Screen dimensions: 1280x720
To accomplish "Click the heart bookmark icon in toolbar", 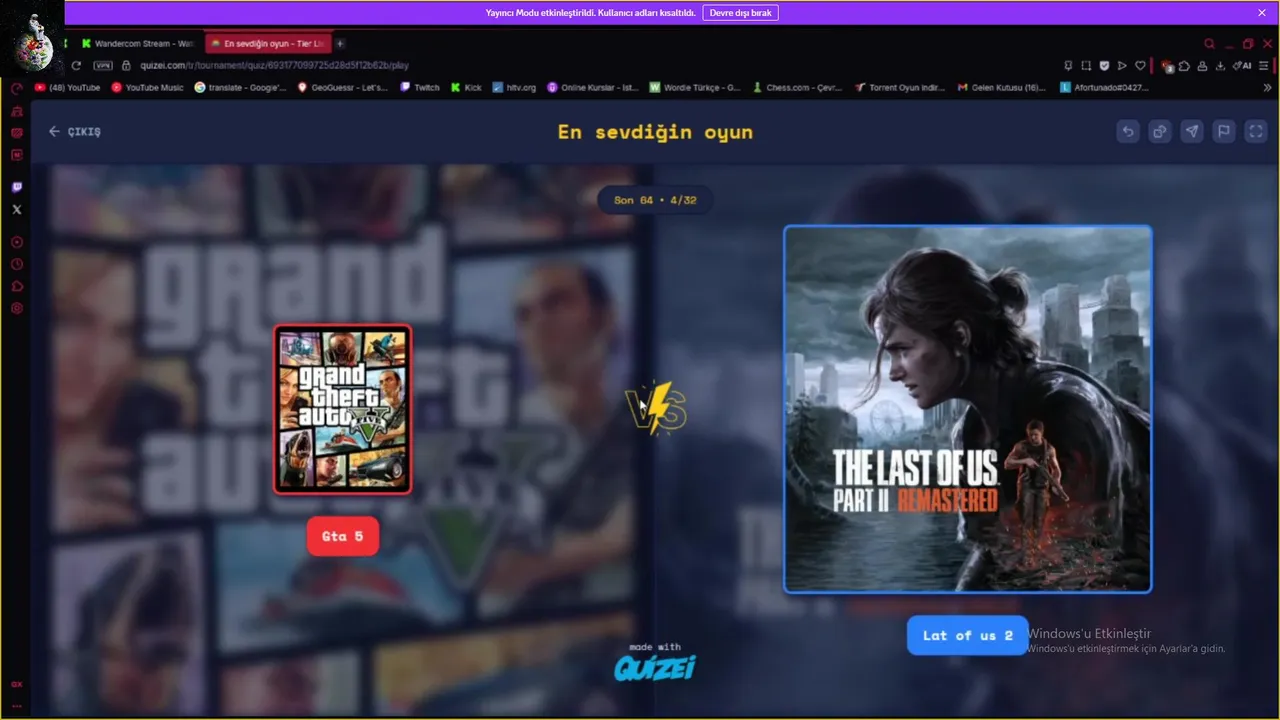I will (x=1139, y=65).
